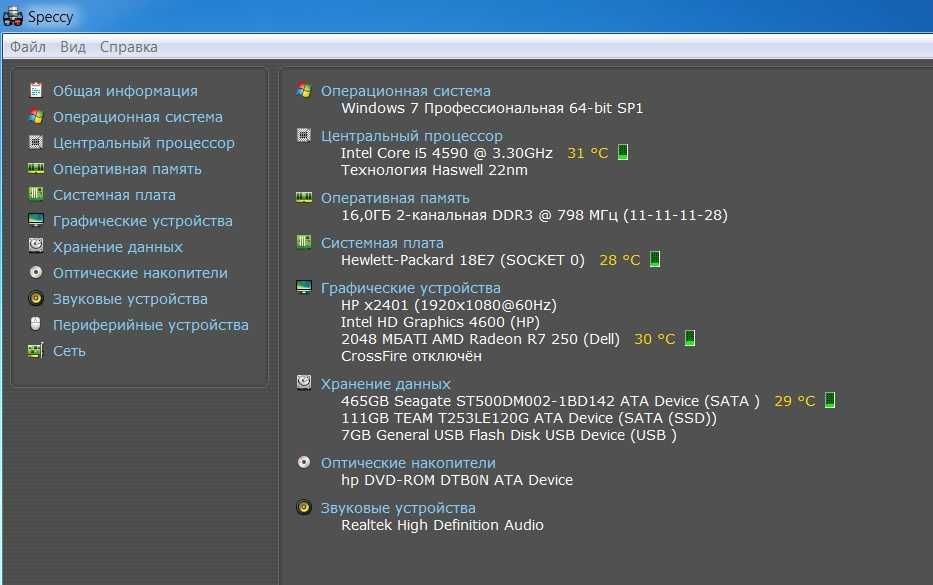Click the Звуковые устройства heading in summary

pos(398,508)
